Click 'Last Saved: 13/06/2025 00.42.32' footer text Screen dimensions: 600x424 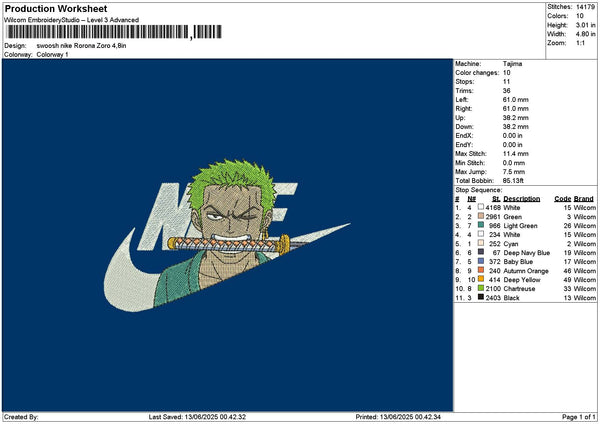[197, 417]
